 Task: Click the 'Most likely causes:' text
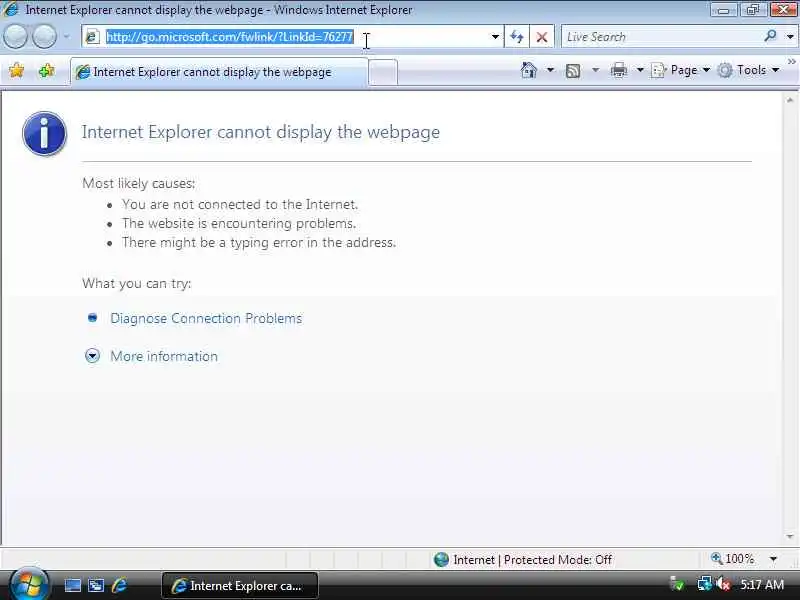click(138, 183)
